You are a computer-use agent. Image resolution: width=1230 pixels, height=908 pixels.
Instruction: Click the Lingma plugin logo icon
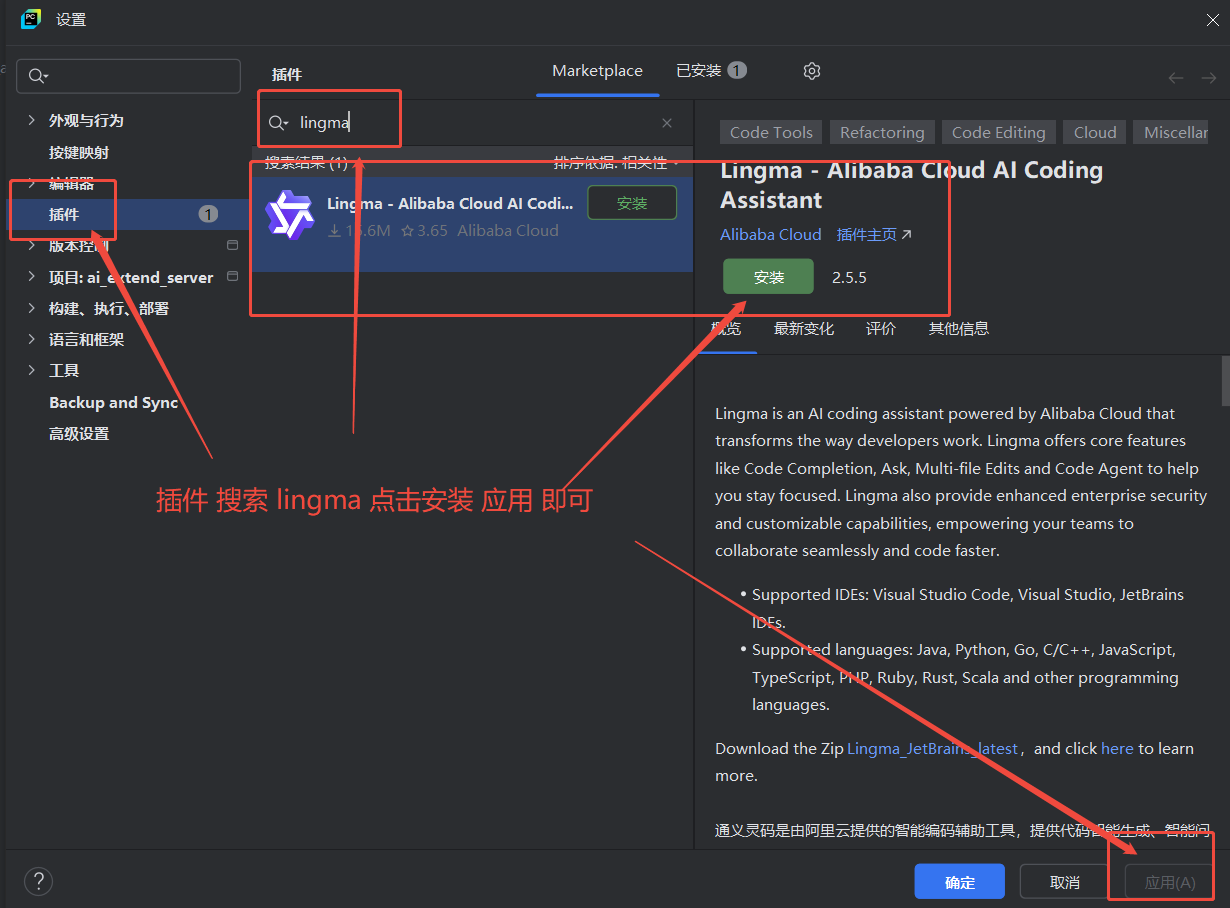(x=290, y=215)
